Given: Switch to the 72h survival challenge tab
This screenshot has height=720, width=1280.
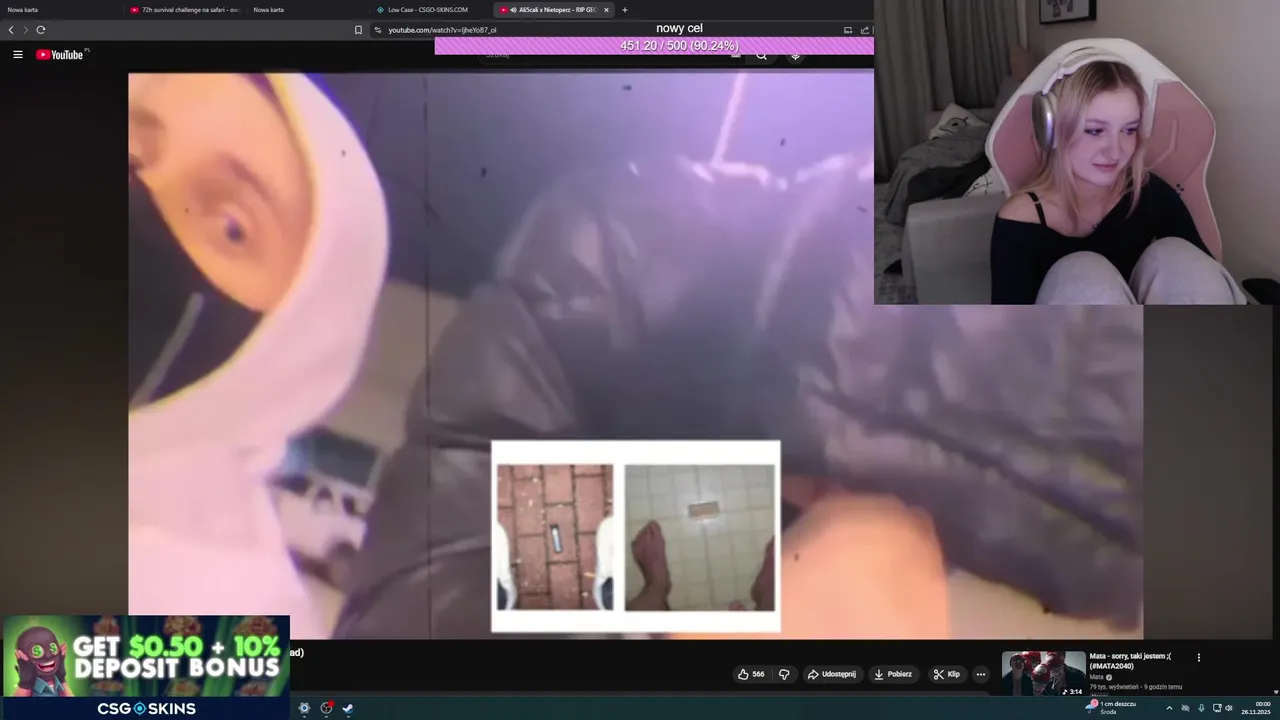Looking at the screenshot, I should [x=185, y=10].
